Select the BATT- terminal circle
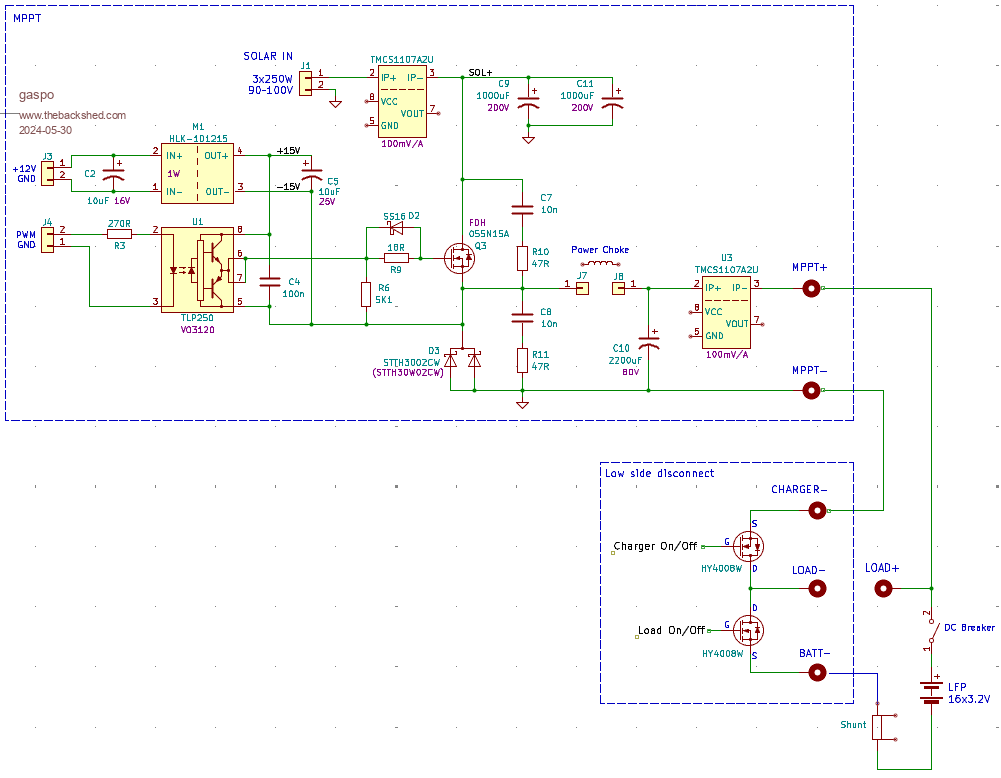 coord(818,673)
